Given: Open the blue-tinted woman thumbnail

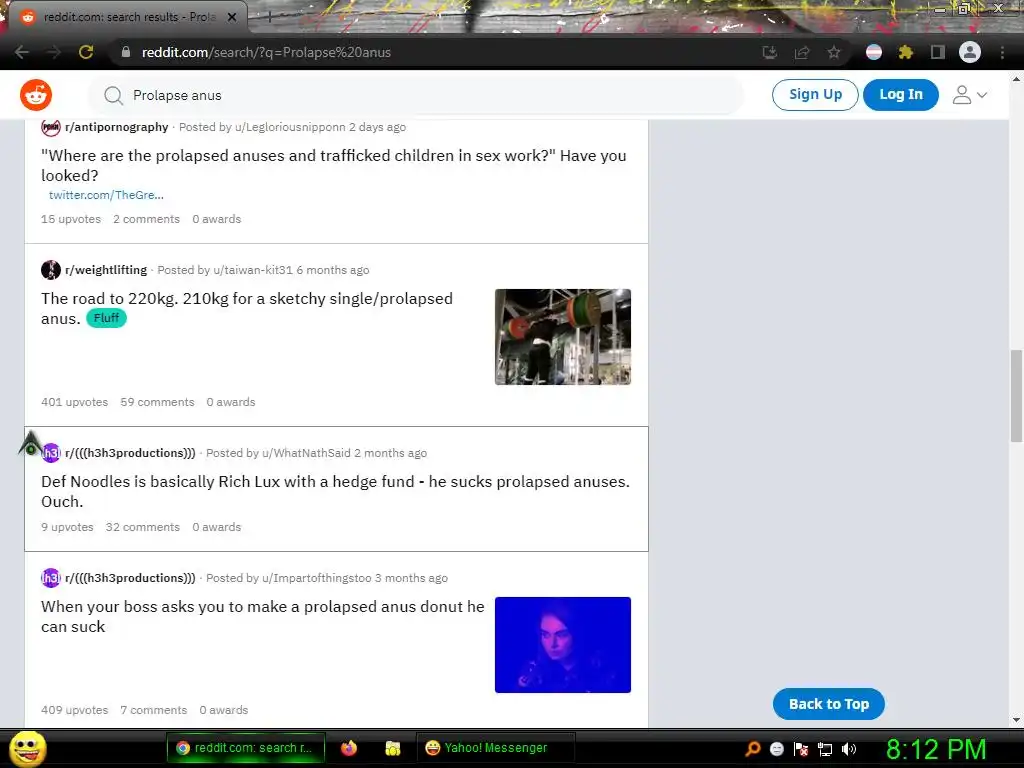Looking at the screenshot, I should pyautogui.click(x=563, y=645).
